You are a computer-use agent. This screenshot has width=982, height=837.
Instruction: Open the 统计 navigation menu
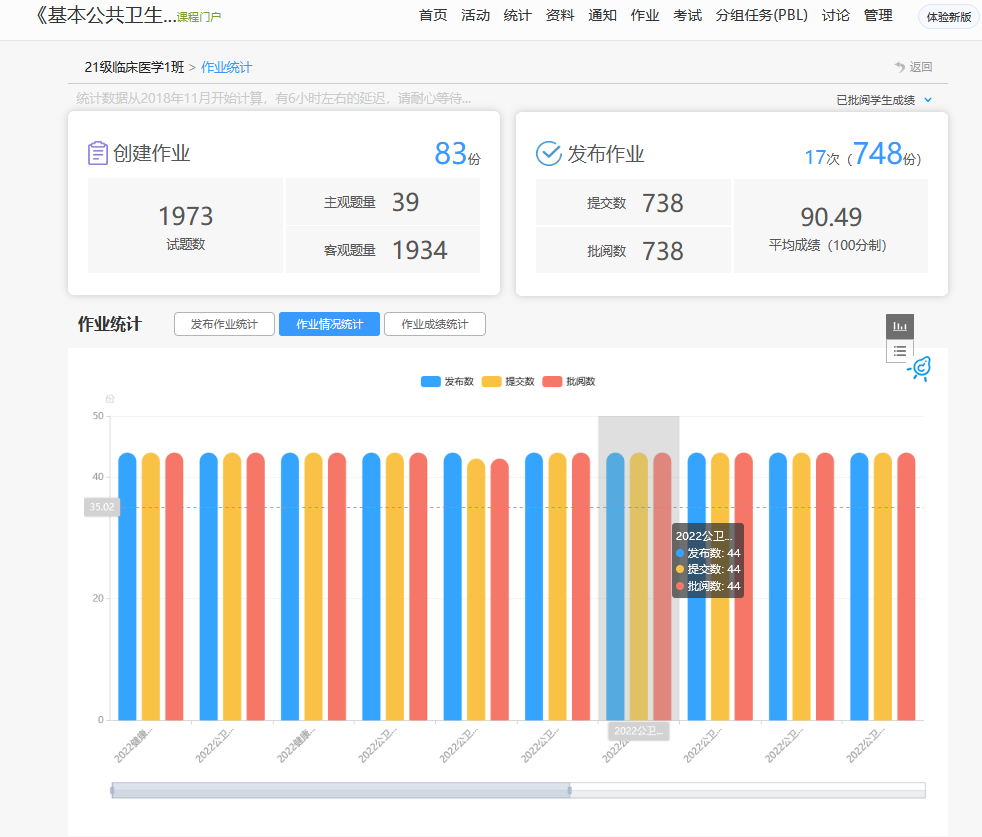coord(517,16)
